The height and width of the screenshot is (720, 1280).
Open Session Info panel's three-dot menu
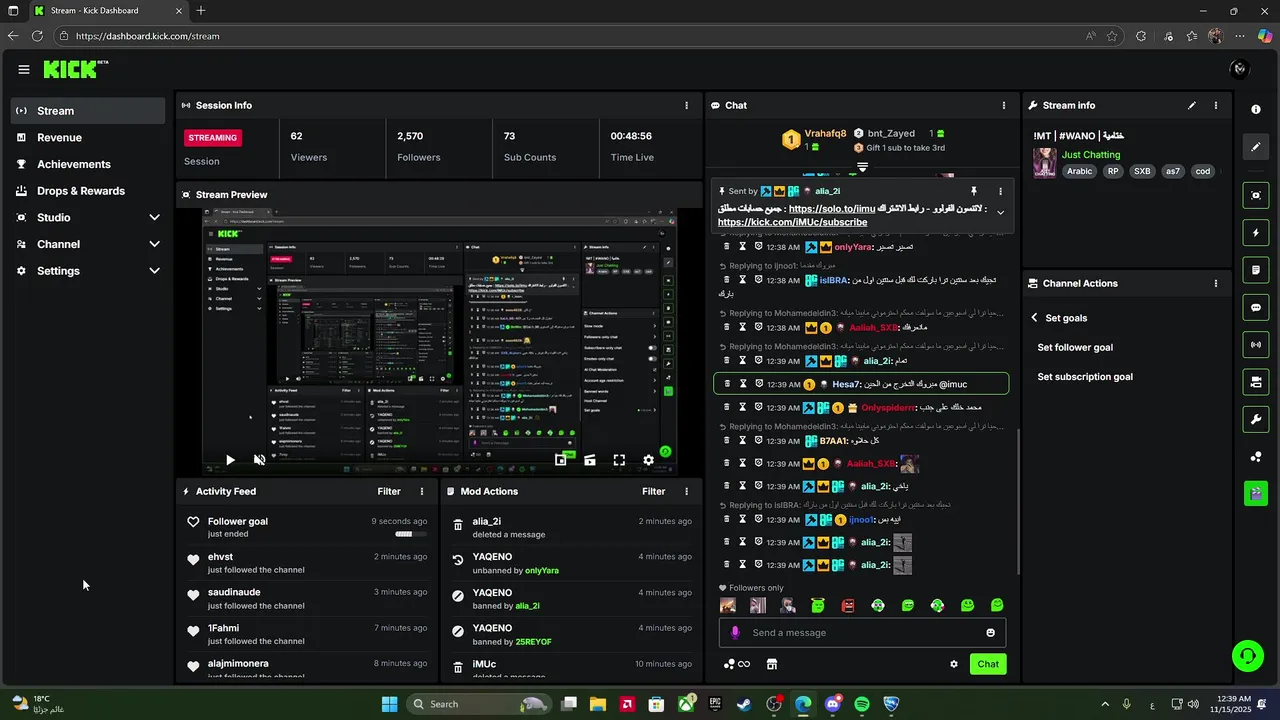pos(686,105)
